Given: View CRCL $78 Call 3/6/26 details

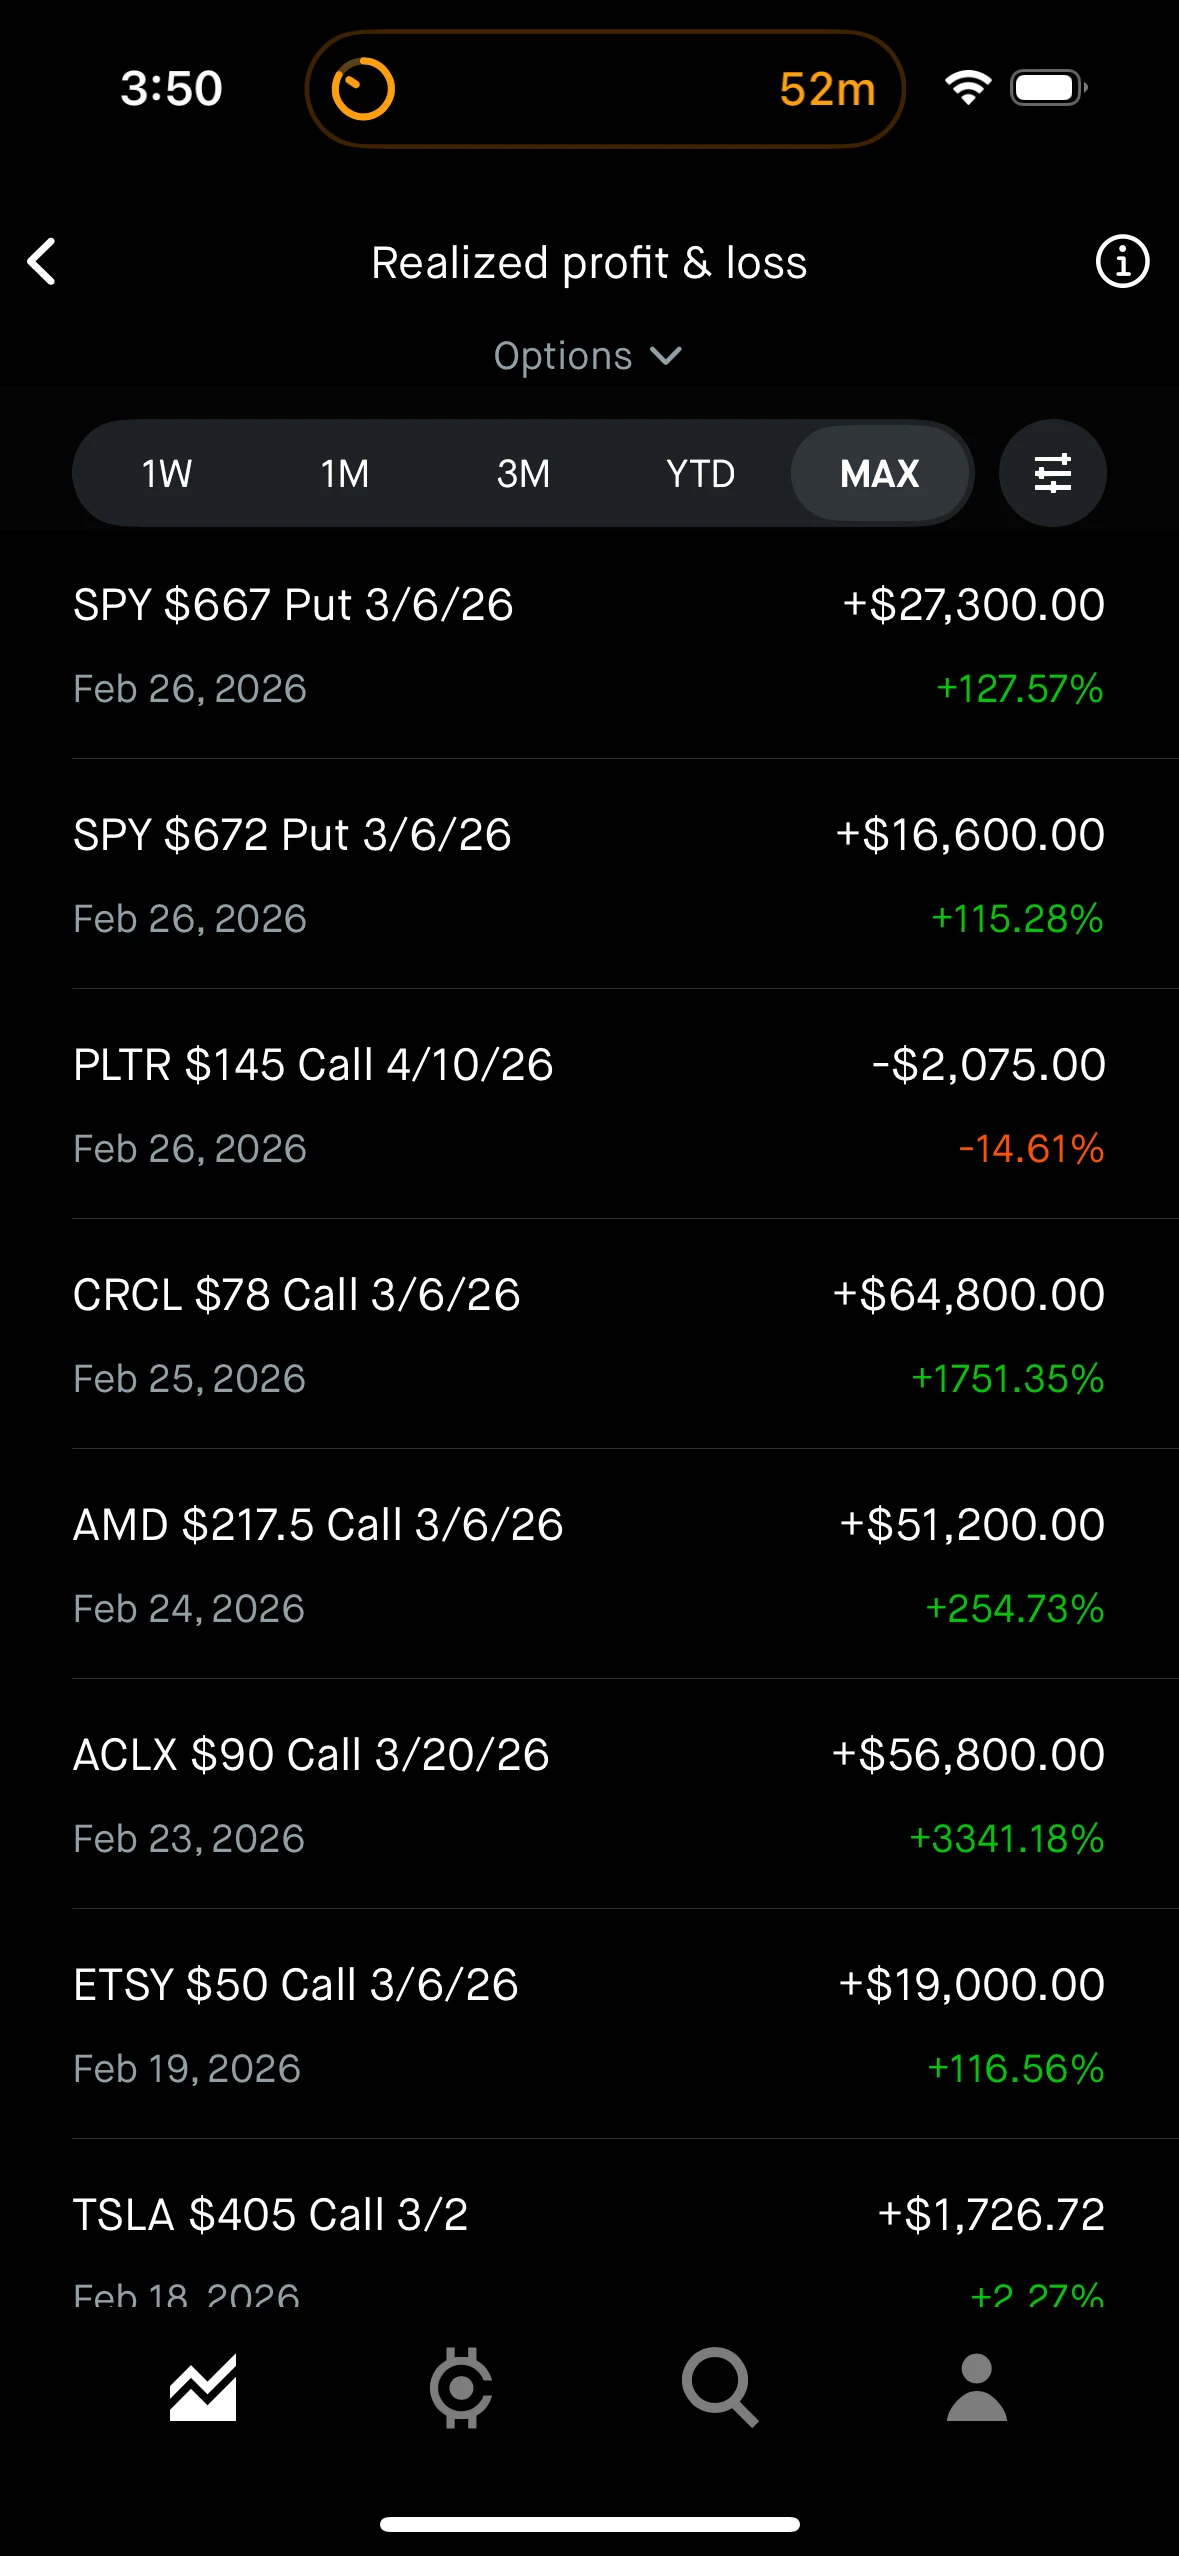Looking at the screenshot, I should coord(588,1335).
